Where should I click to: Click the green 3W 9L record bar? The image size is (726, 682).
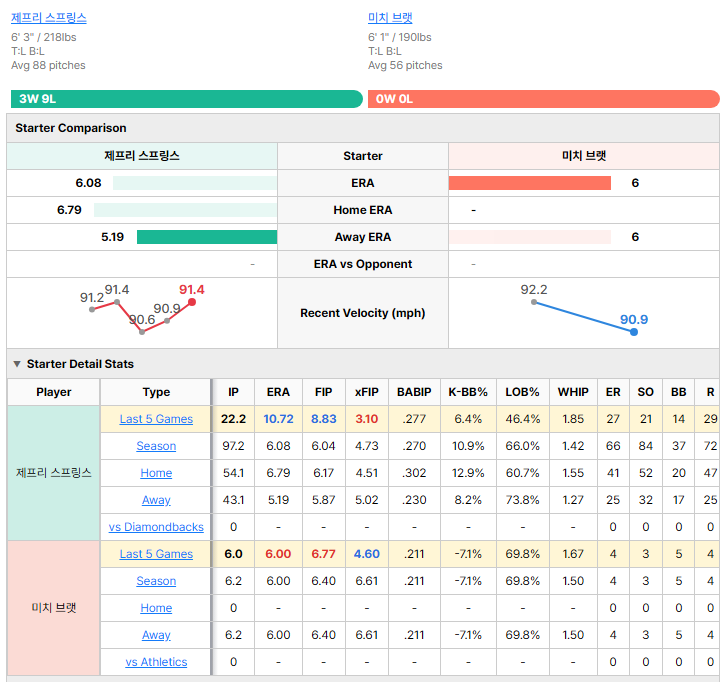click(x=187, y=99)
